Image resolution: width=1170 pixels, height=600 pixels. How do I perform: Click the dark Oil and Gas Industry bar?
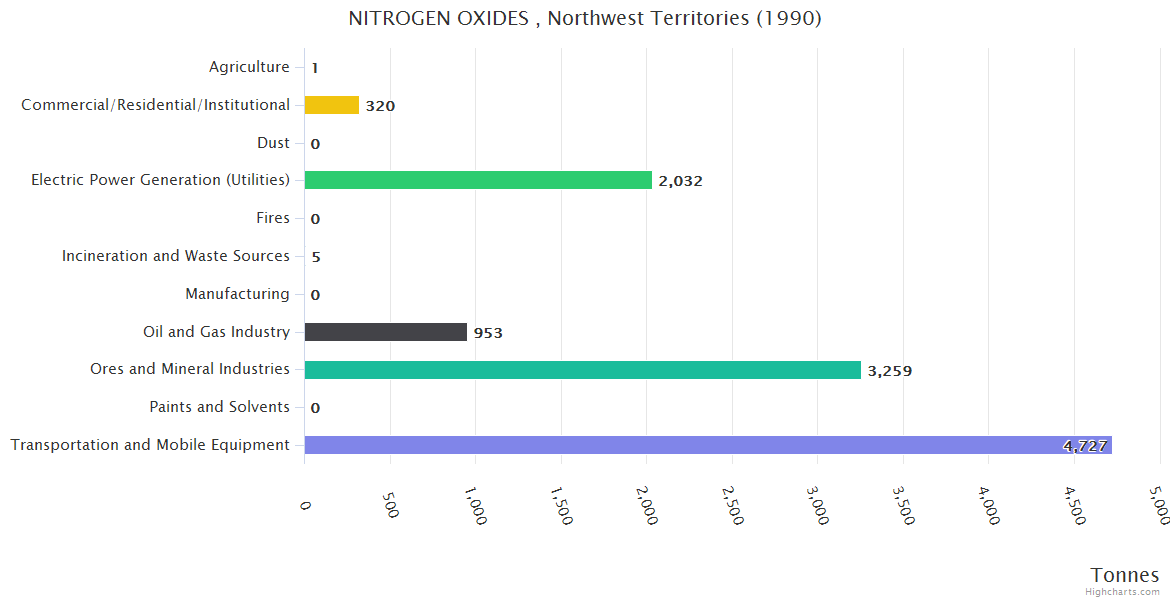pos(385,332)
